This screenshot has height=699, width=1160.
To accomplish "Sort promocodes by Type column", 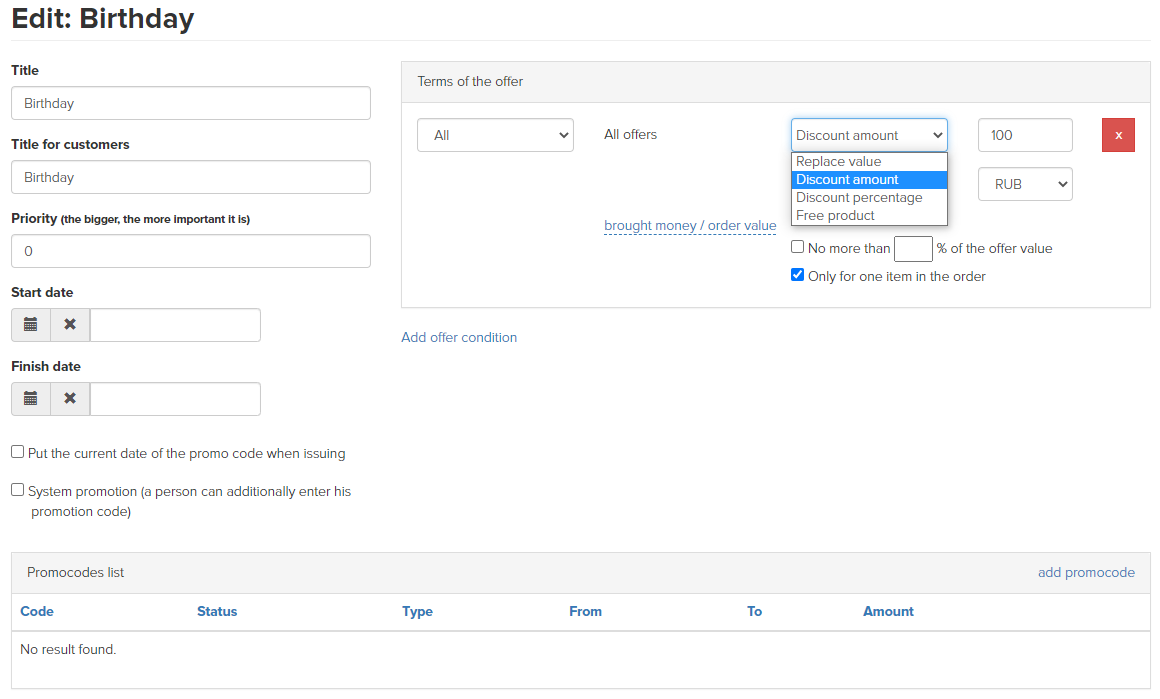I will (x=417, y=612).
